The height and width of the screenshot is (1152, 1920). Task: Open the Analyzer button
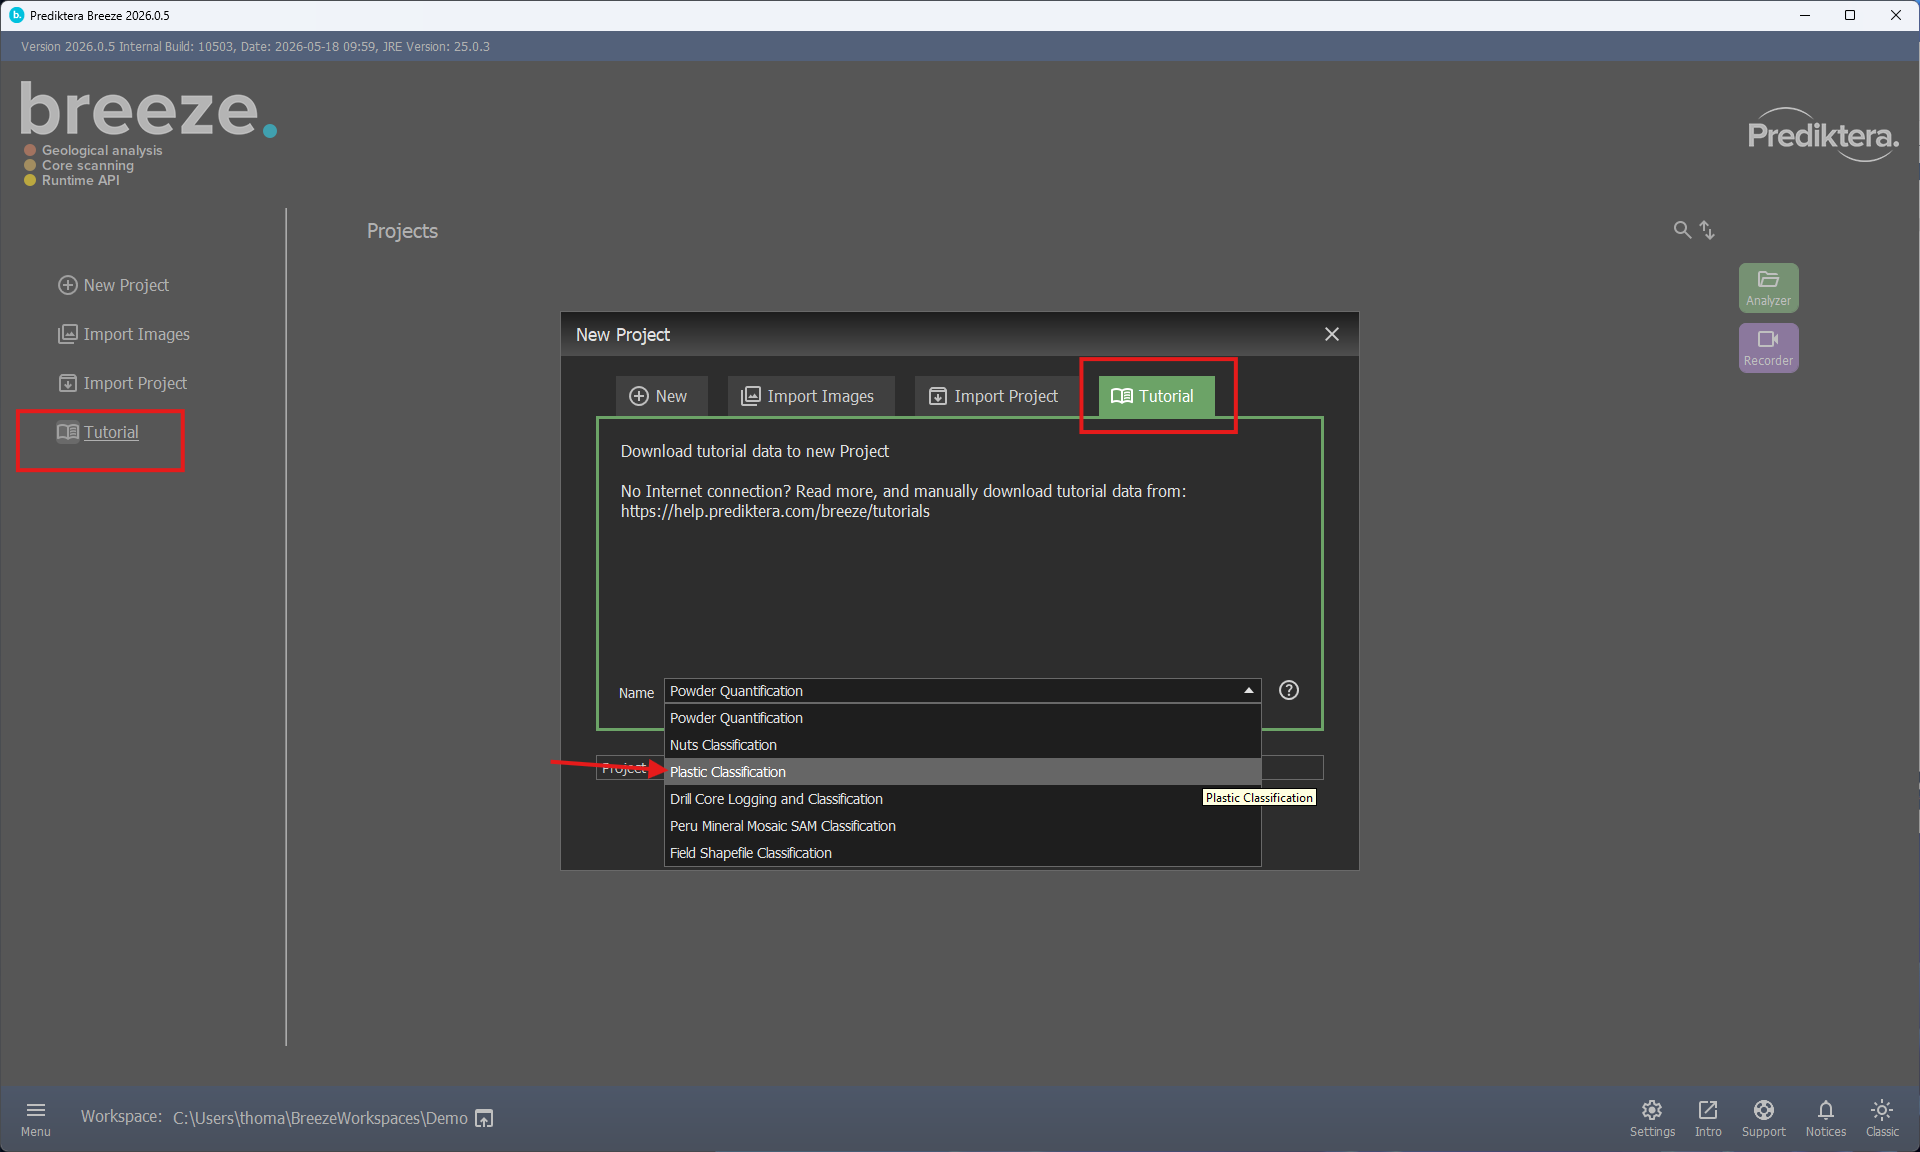1768,288
